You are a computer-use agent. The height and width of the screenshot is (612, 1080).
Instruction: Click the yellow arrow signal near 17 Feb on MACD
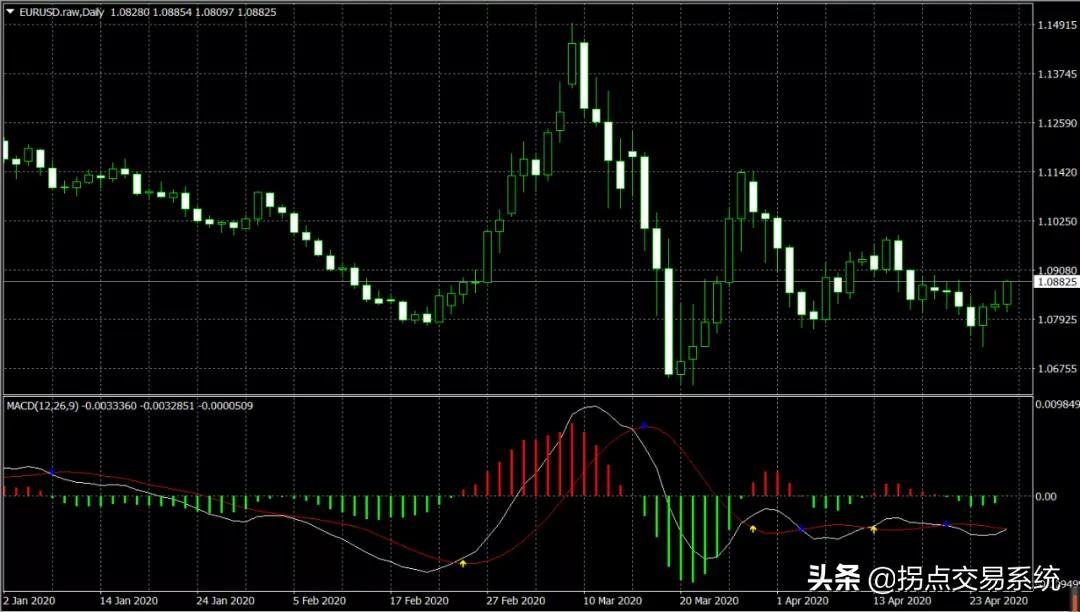coord(463,562)
